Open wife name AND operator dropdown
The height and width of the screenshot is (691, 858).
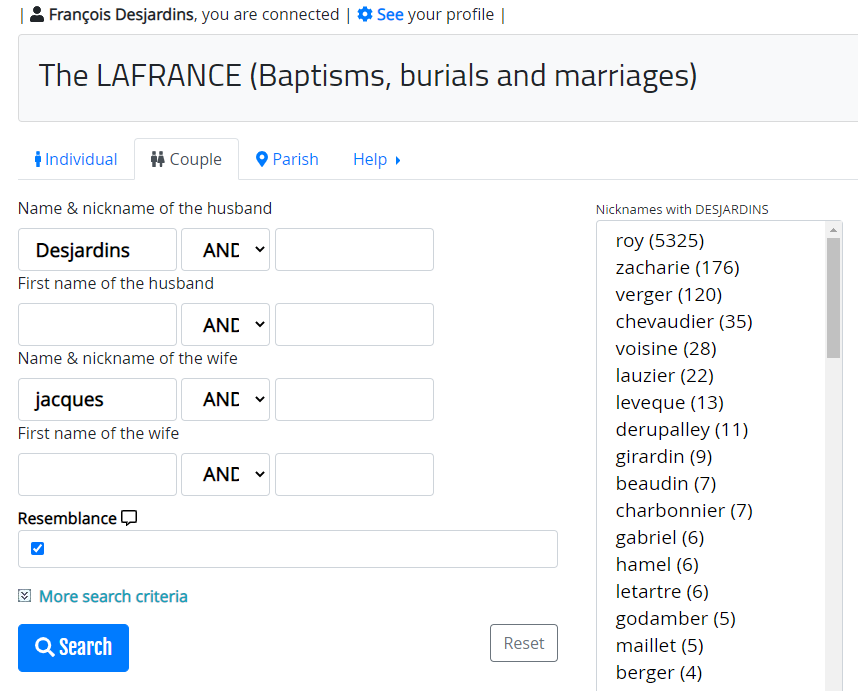[225, 399]
